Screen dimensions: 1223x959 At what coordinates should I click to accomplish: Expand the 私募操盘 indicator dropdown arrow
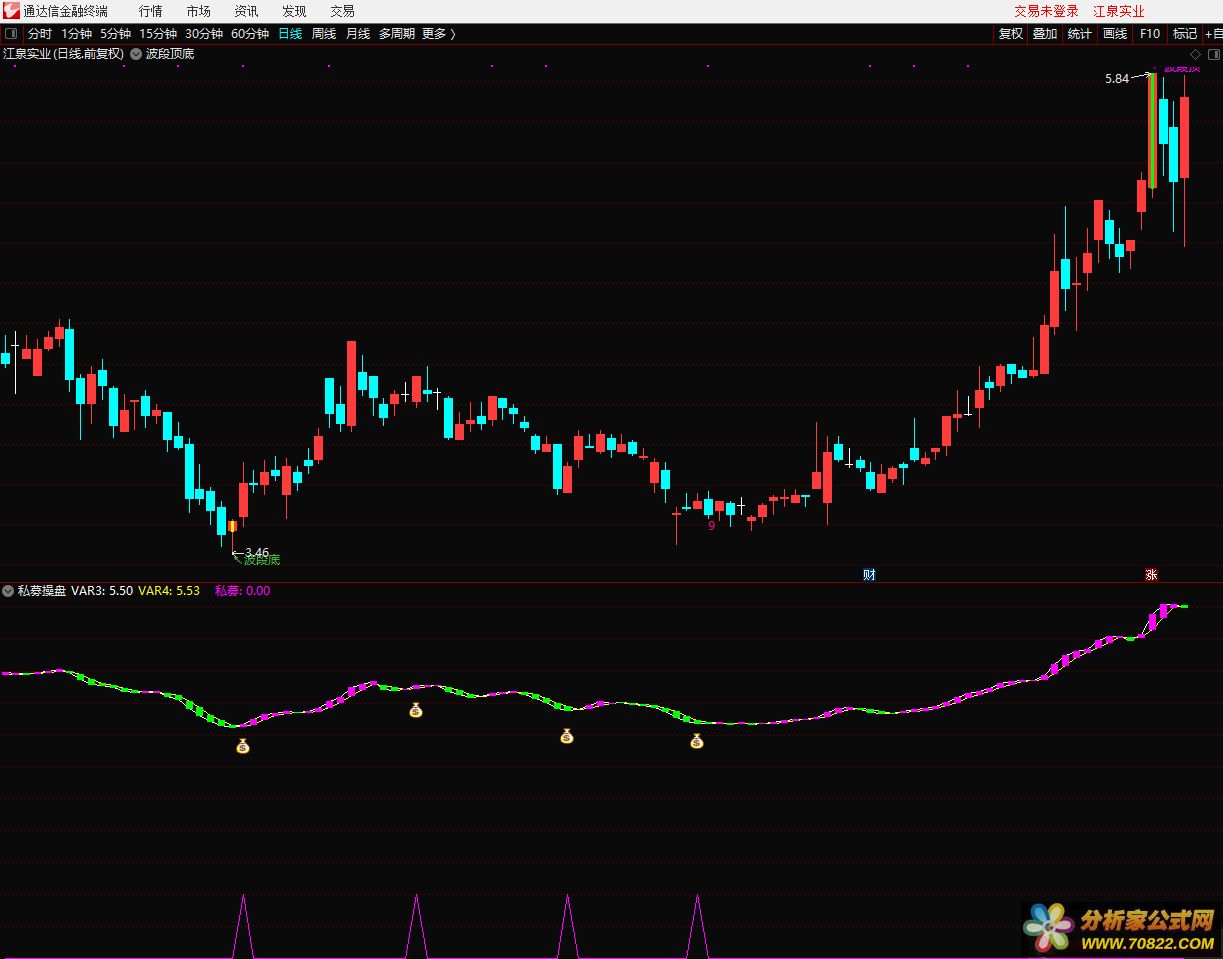pyautogui.click(x=8, y=591)
